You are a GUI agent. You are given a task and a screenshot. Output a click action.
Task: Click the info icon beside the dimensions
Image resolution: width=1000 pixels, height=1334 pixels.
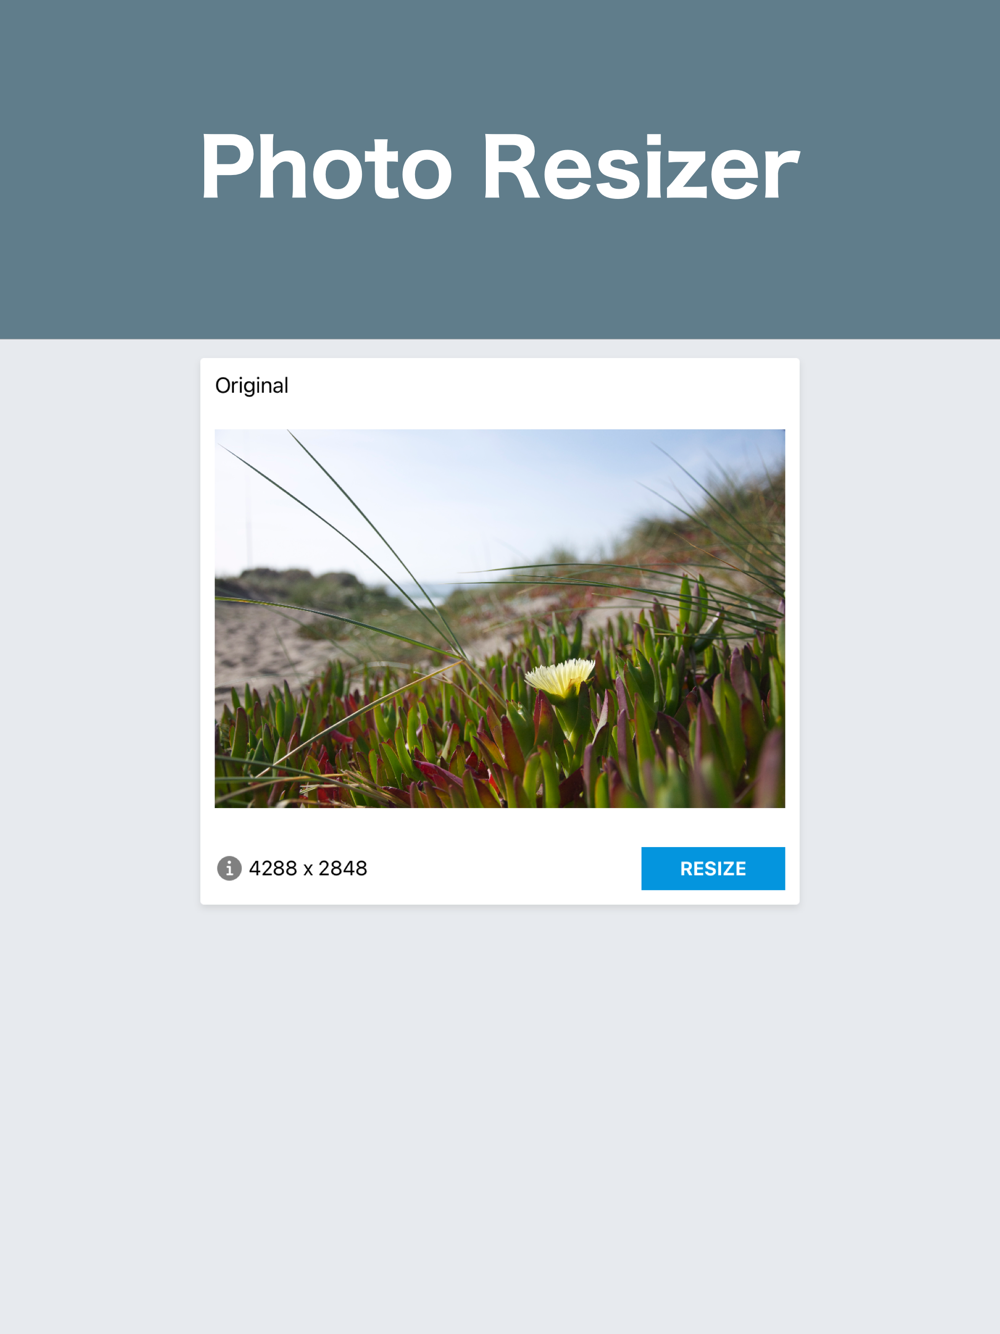229,868
